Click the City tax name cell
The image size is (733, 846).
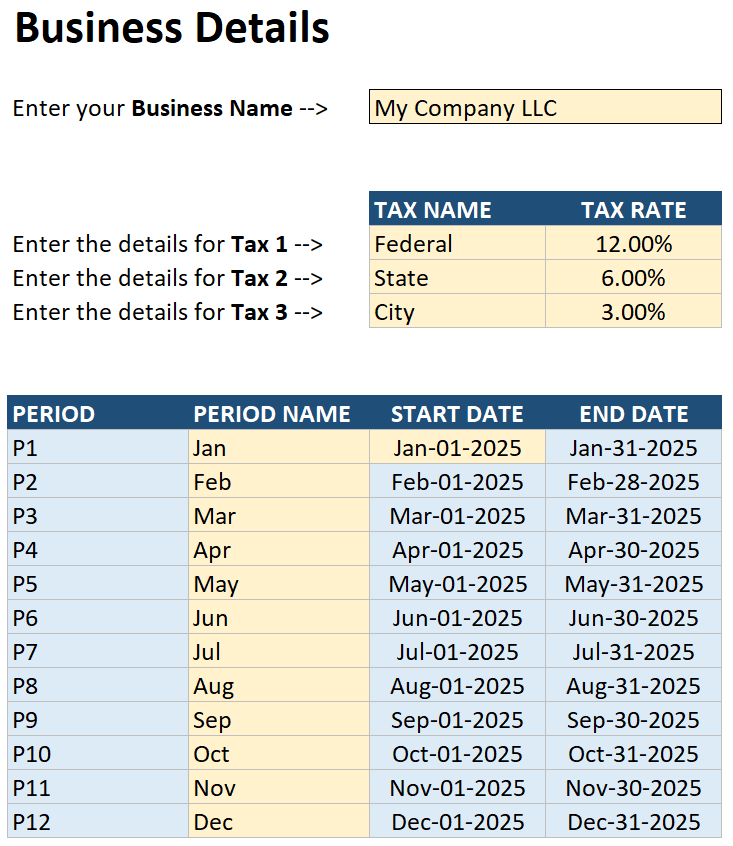[457, 312]
